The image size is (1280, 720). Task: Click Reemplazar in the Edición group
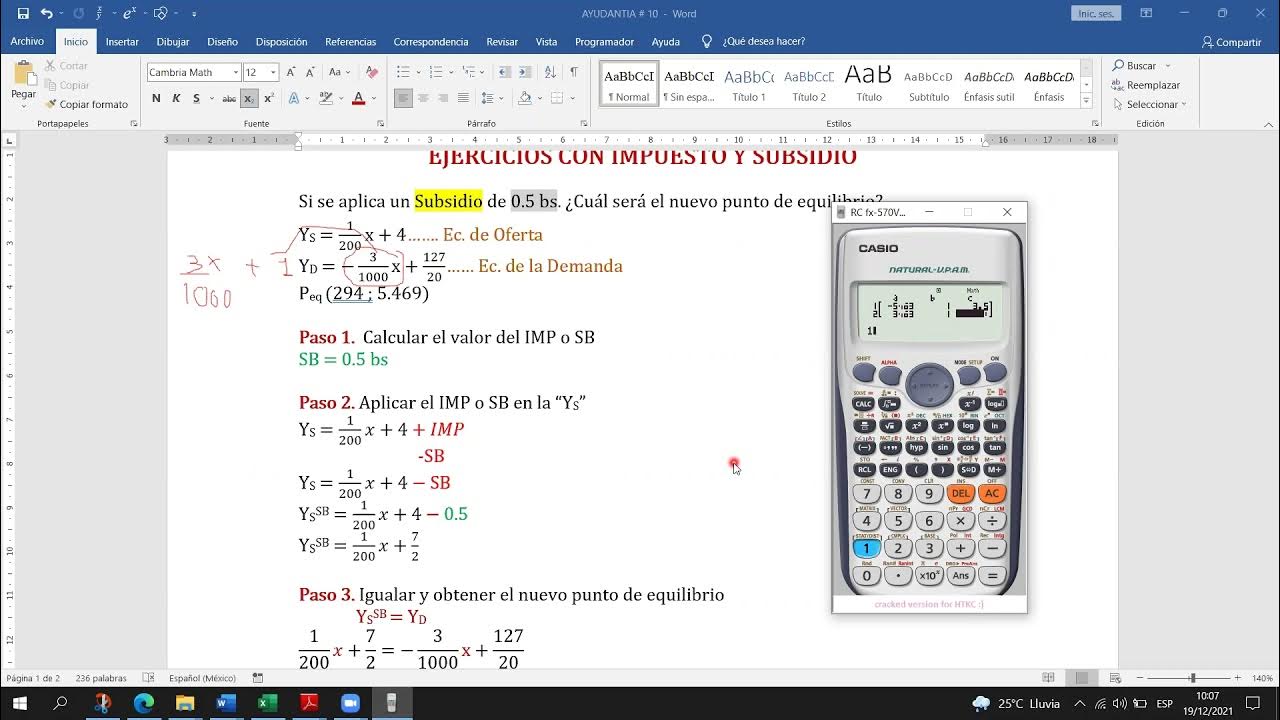pos(1146,85)
